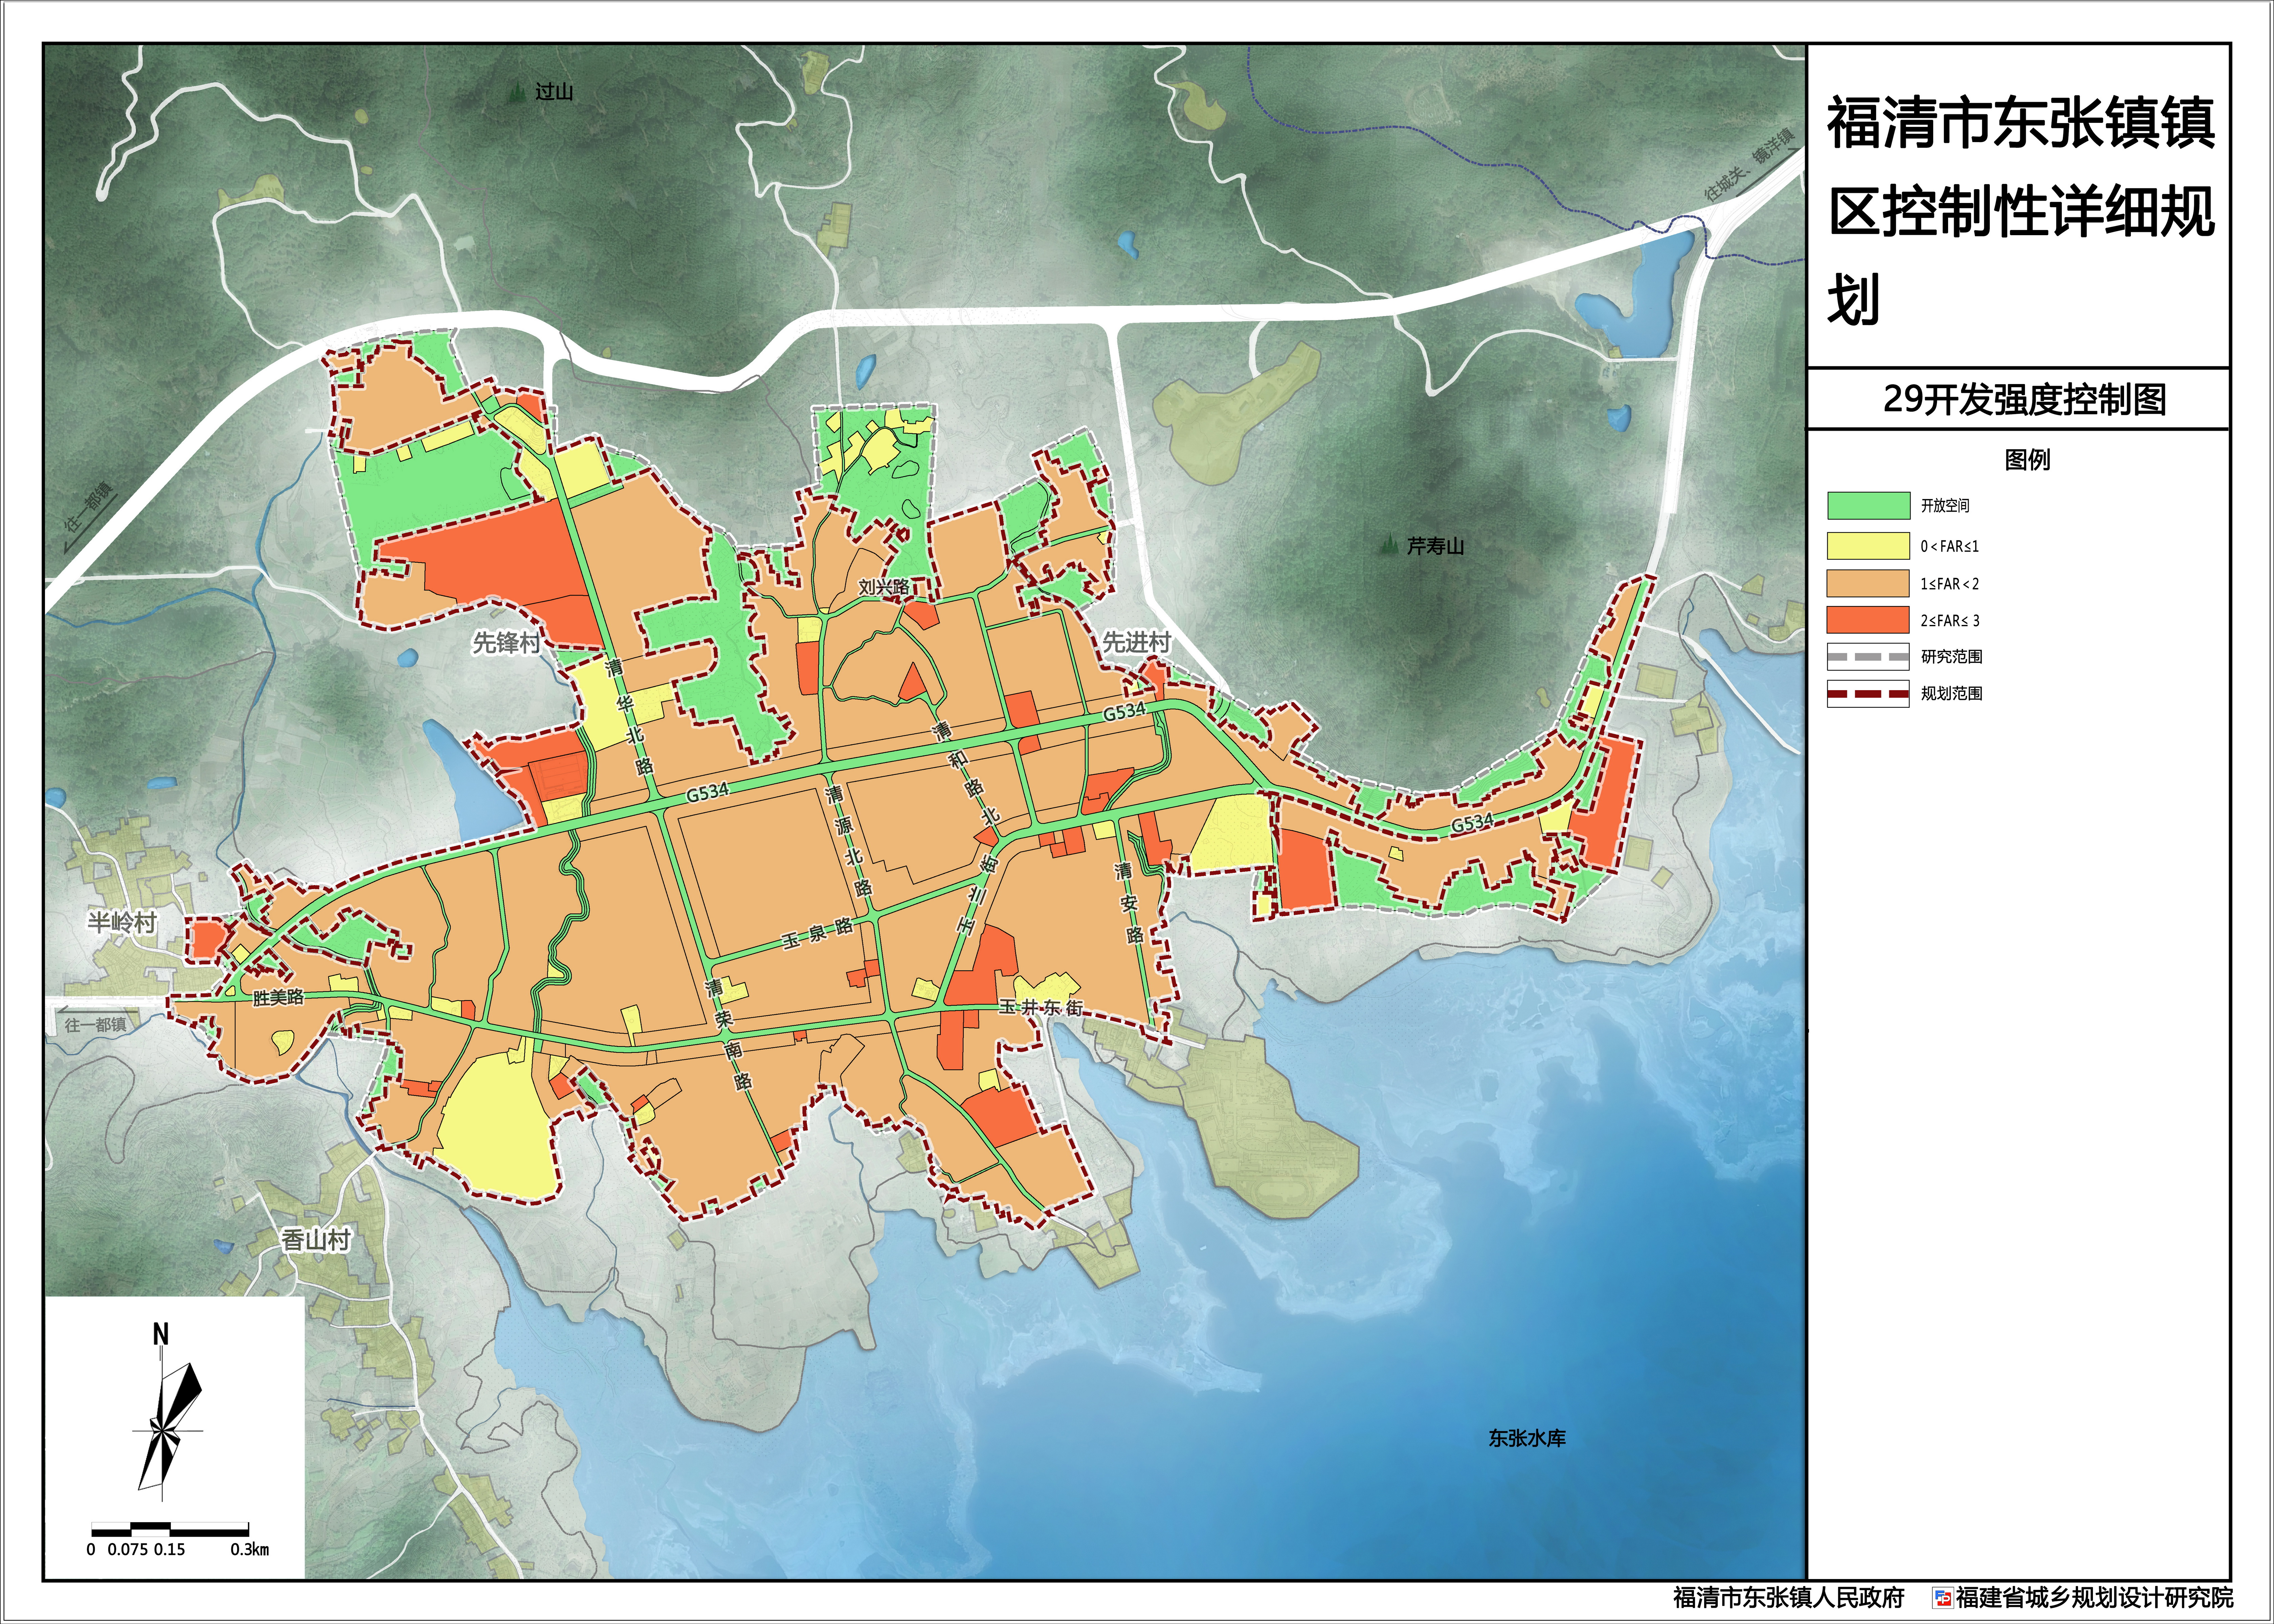The width and height of the screenshot is (2274, 1624).
Task: Select the red 2≤FAR≤3 legend swatch
Action: pyautogui.click(x=1868, y=620)
